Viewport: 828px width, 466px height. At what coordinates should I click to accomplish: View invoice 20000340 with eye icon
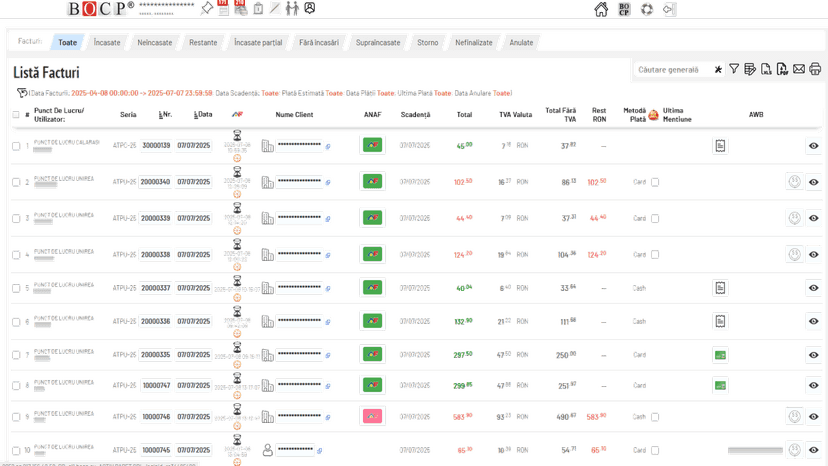814,182
